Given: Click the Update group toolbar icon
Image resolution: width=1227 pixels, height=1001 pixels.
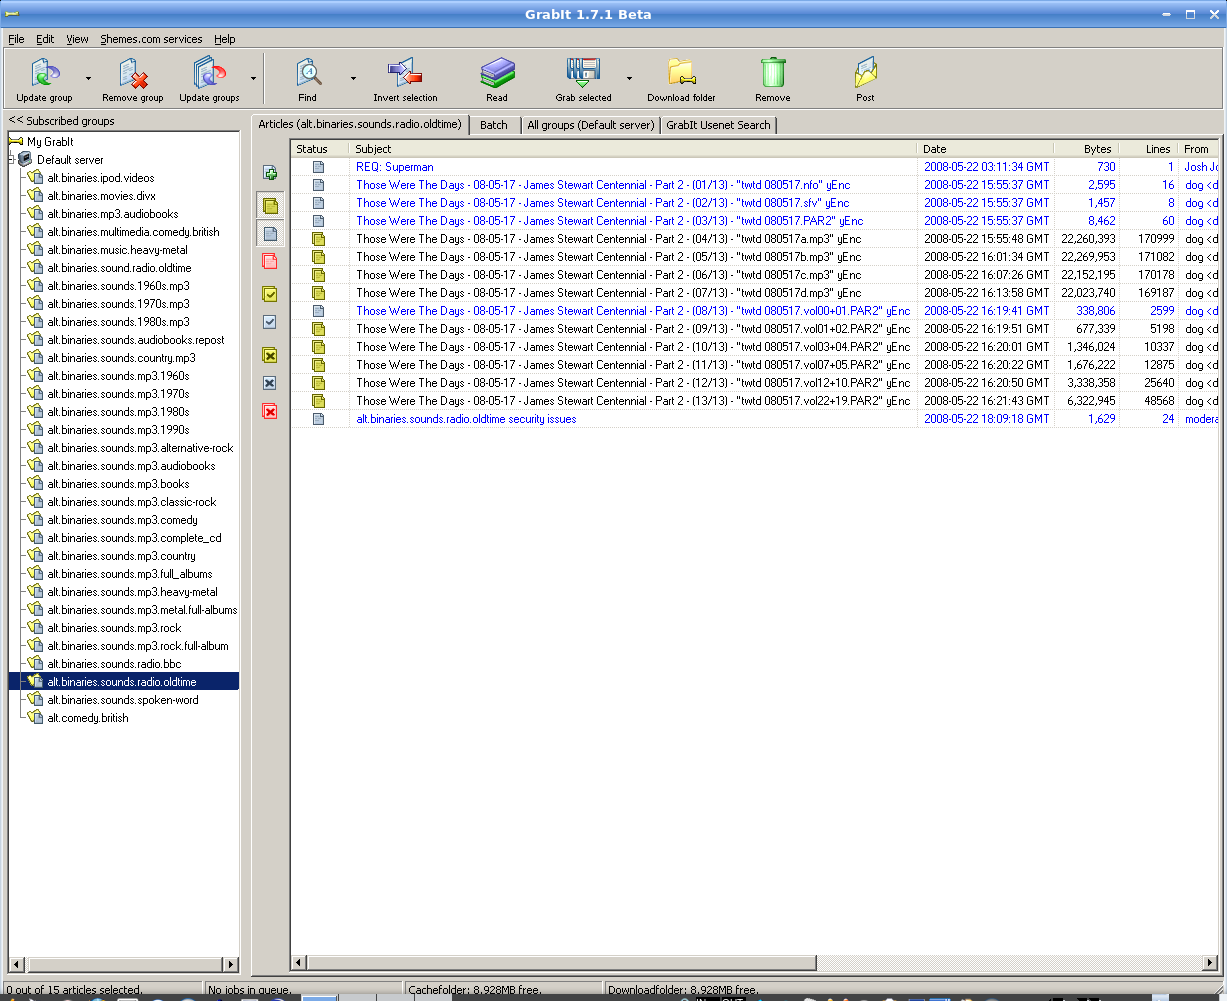Looking at the screenshot, I should pos(44,73).
